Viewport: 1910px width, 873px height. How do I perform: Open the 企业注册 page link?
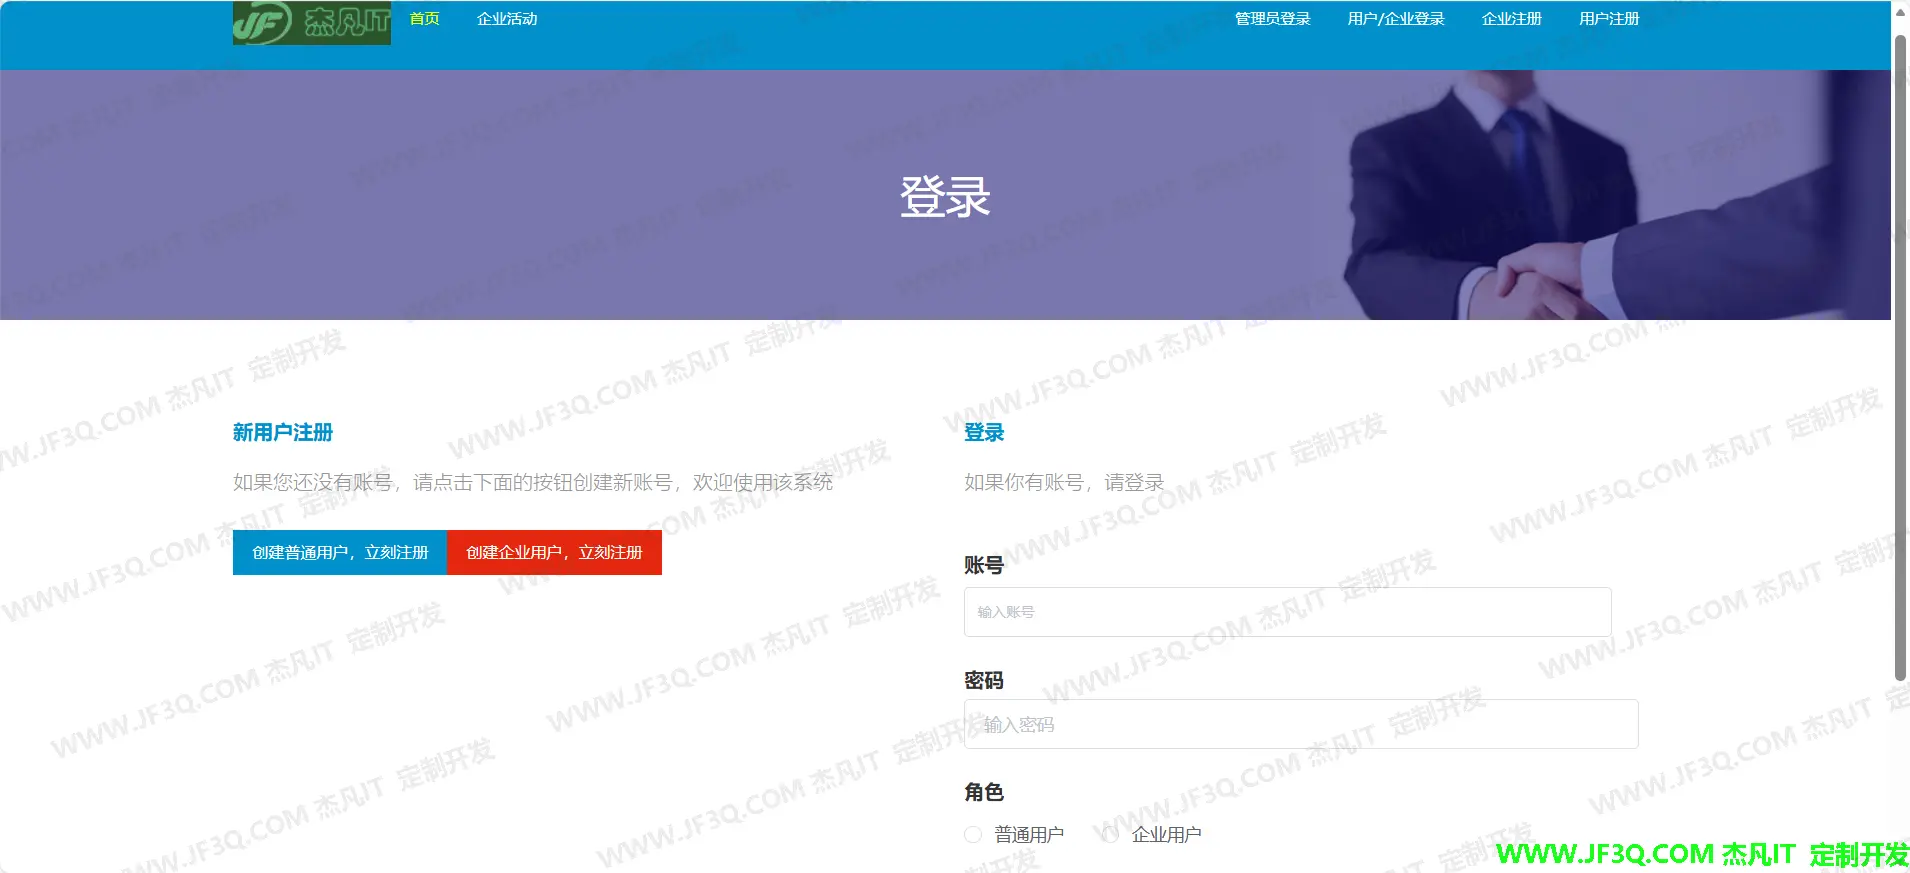coord(1511,19)
